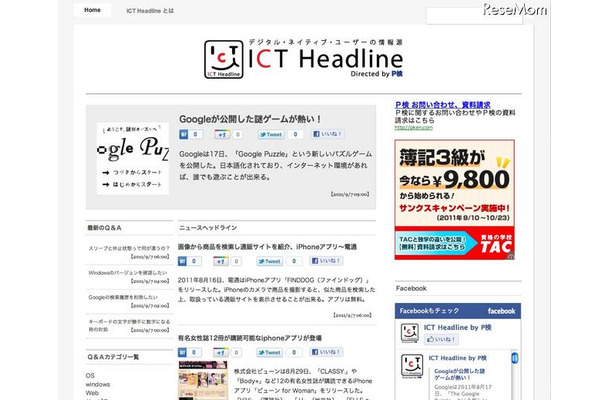Click Tweet button on Google game article

point(271,135)
